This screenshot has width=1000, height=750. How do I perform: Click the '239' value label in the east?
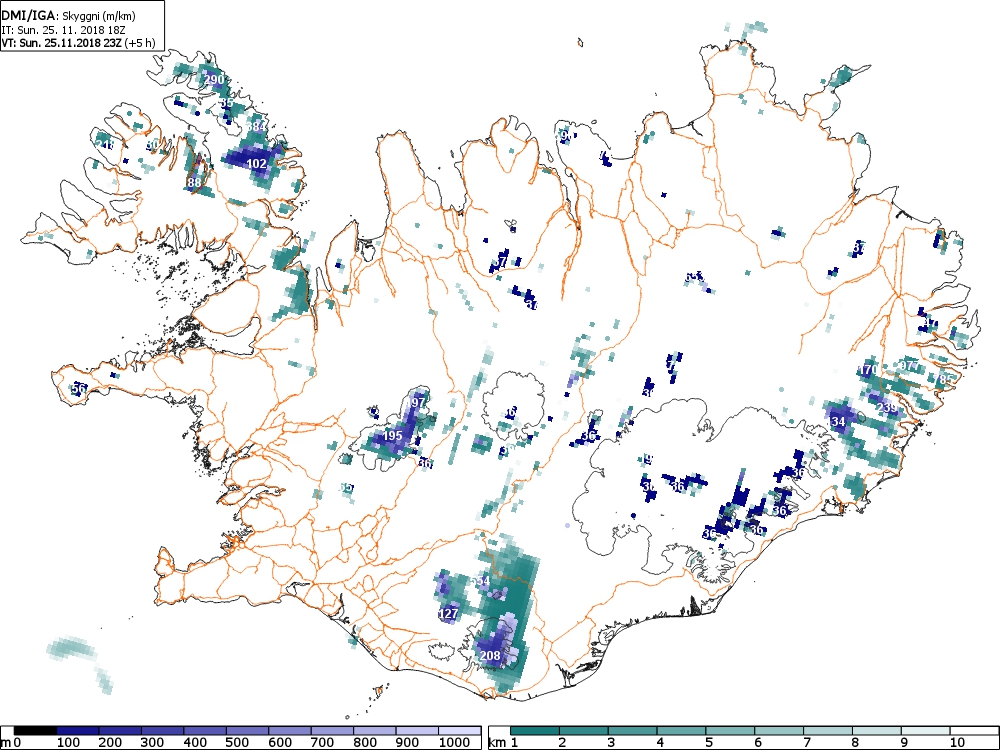click(x=886, y=408)
